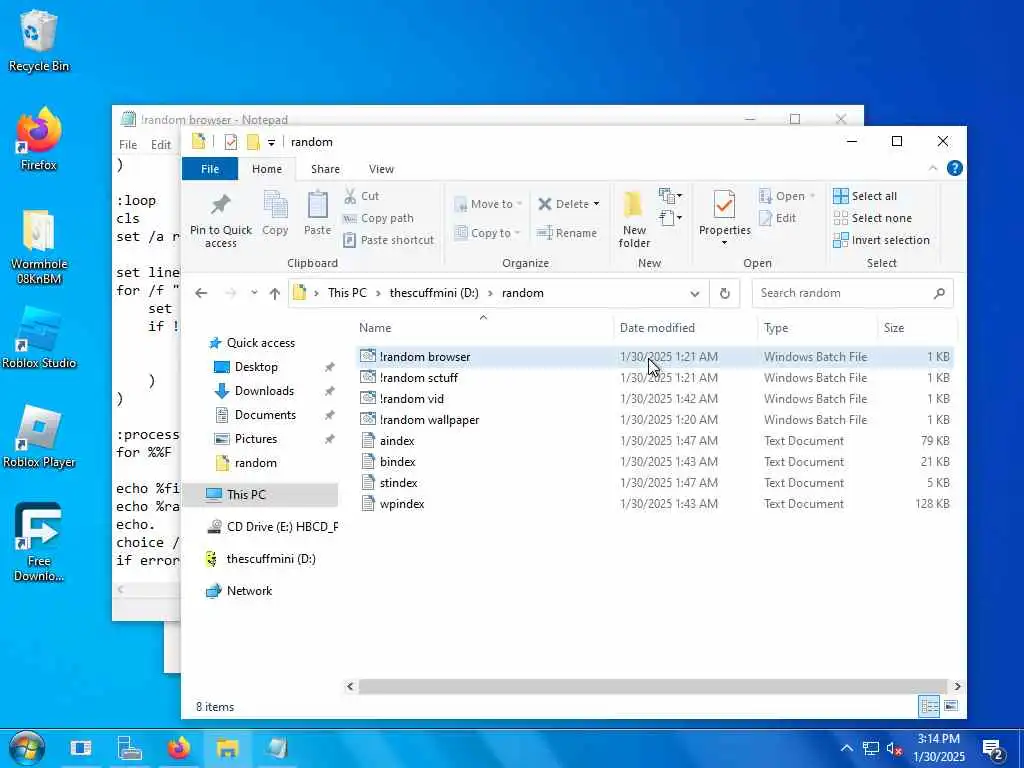Click the horizontal scrollbar in file list
The height and width of the screenshot is (768, 1024).
point(652,686)
